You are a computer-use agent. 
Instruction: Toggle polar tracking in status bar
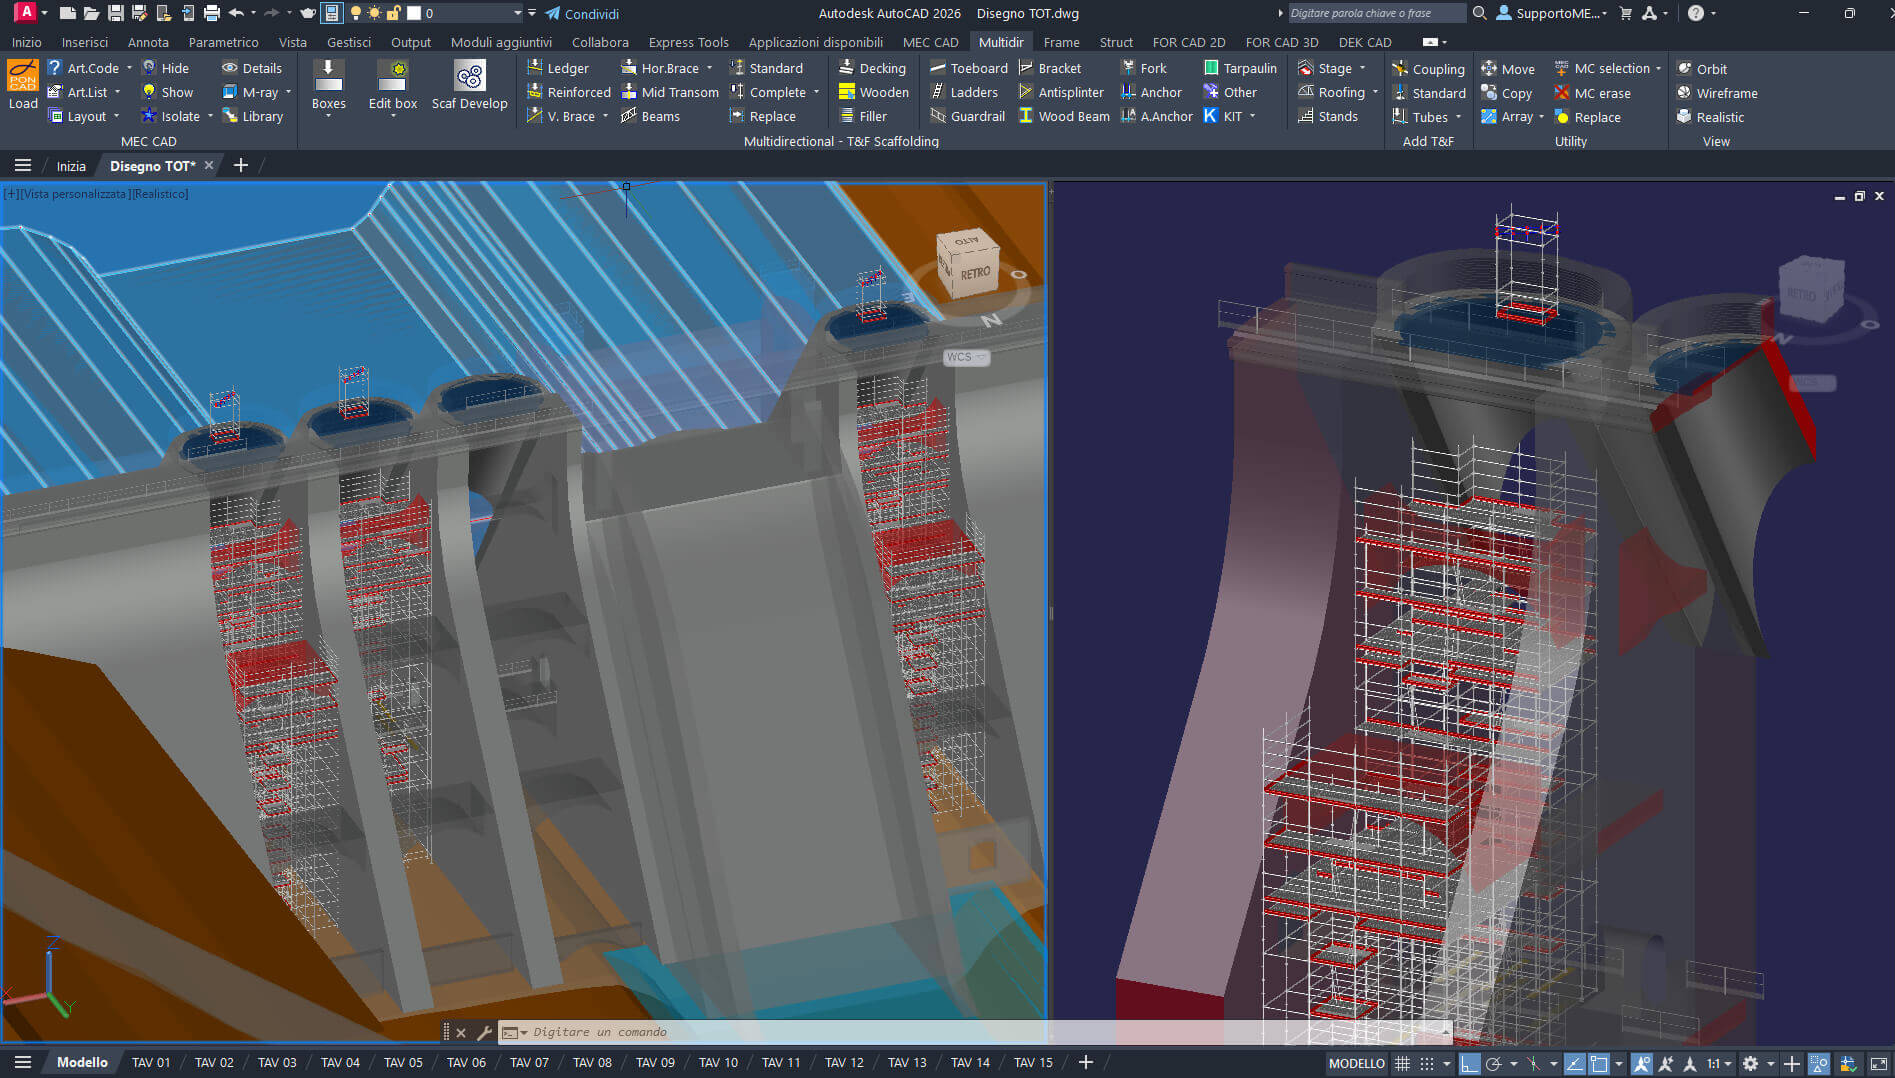[x=1494, y=1063]
